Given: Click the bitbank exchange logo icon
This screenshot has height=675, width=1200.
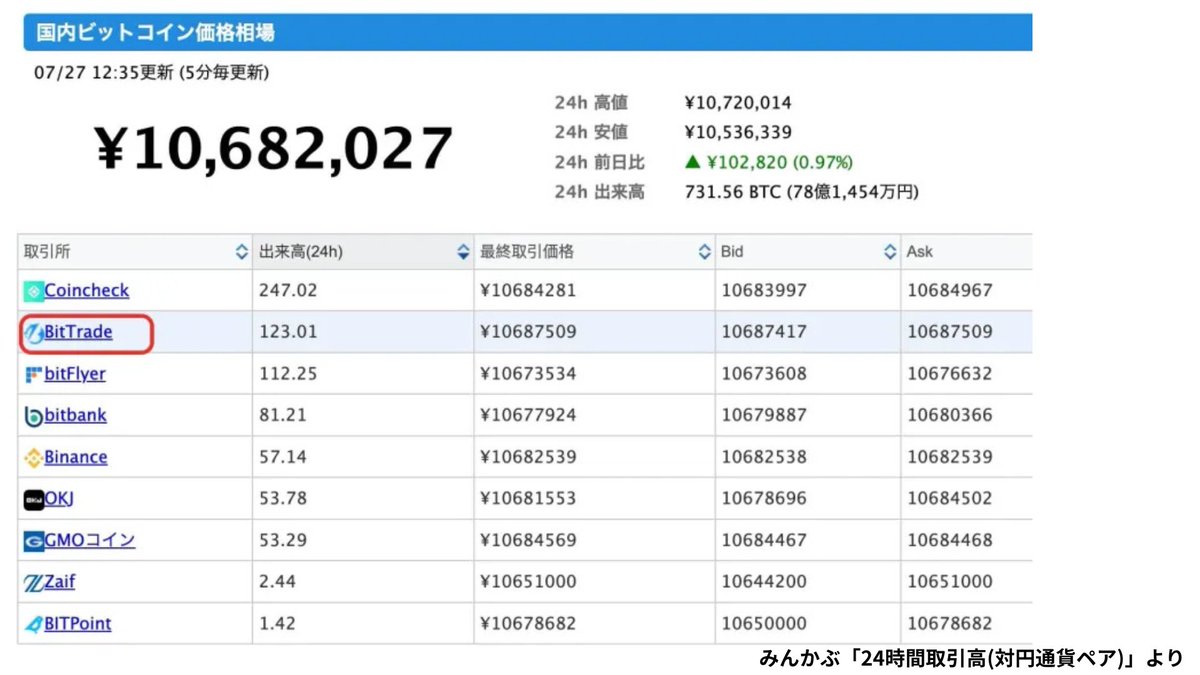Looking at the screenshot, I should 33,417.
